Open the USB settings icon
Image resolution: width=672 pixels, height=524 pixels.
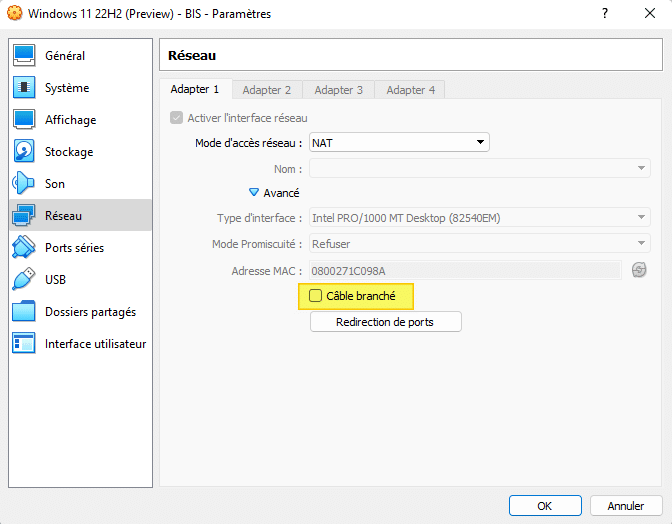[24, 280]
